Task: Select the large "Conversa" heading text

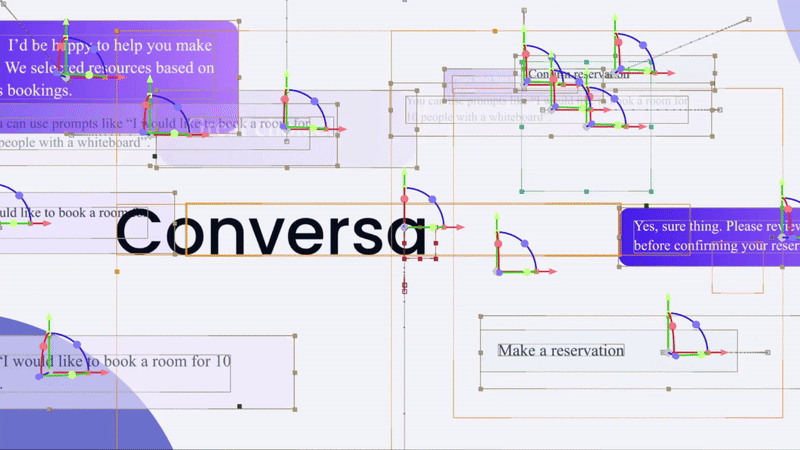Action: point(270,233)
